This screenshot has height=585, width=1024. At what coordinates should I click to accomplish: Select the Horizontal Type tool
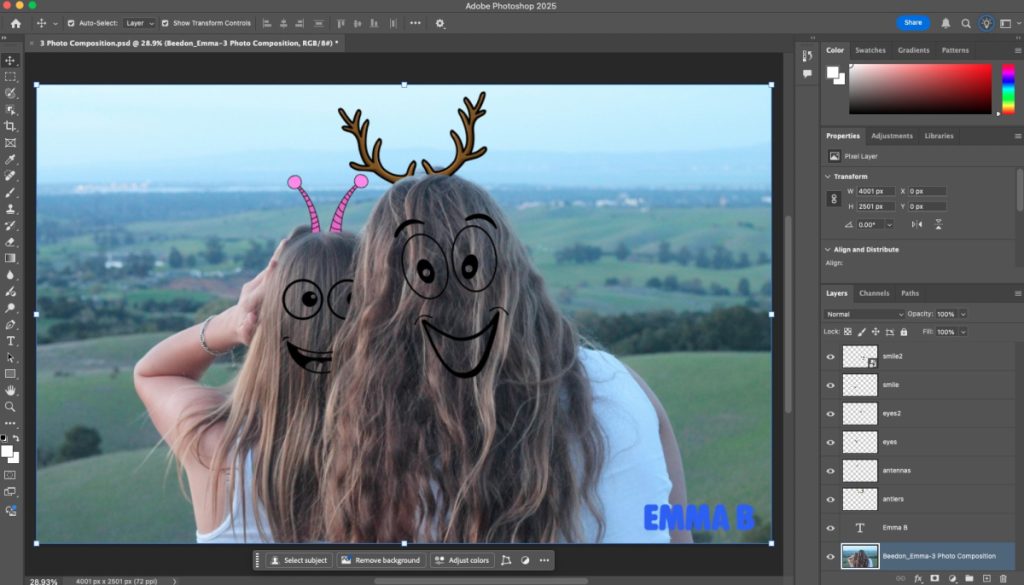point(10,341)
